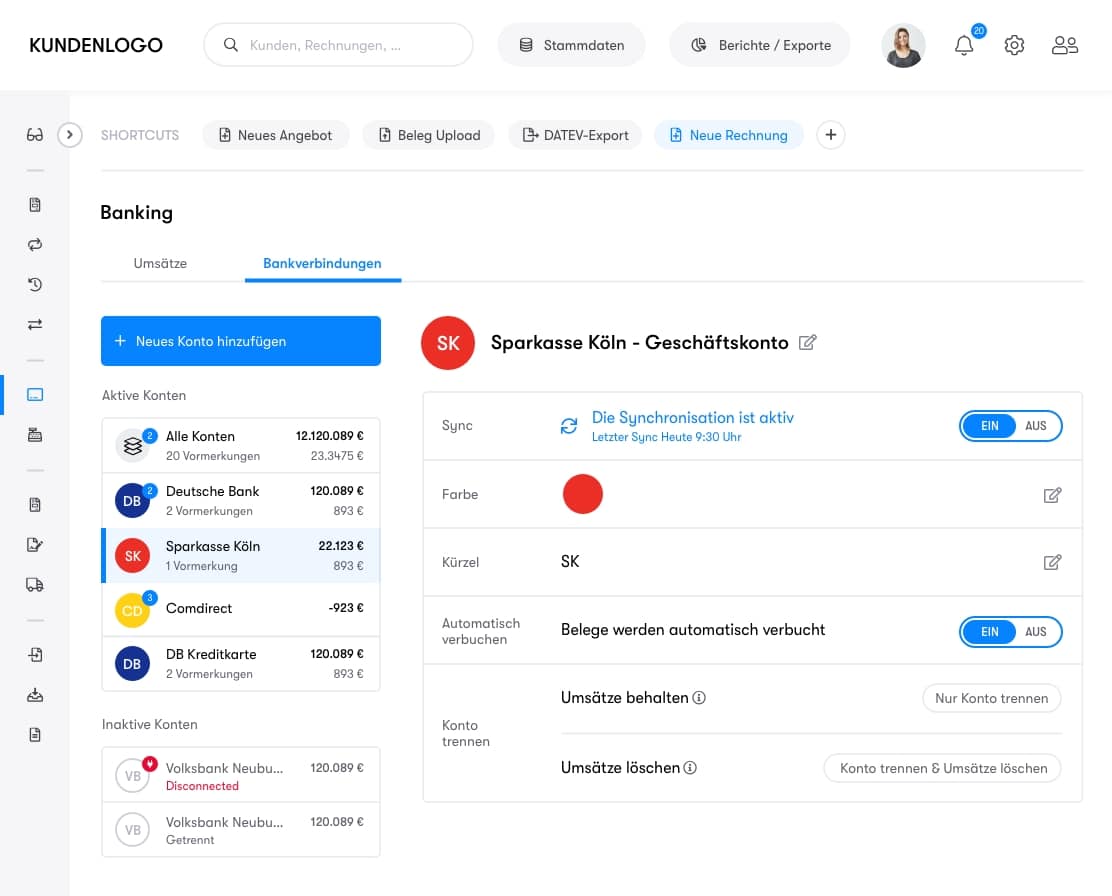Open the delivery truck sidebar icon
The height and width of the screenshot is (896, 1112).
coord(35,585)
